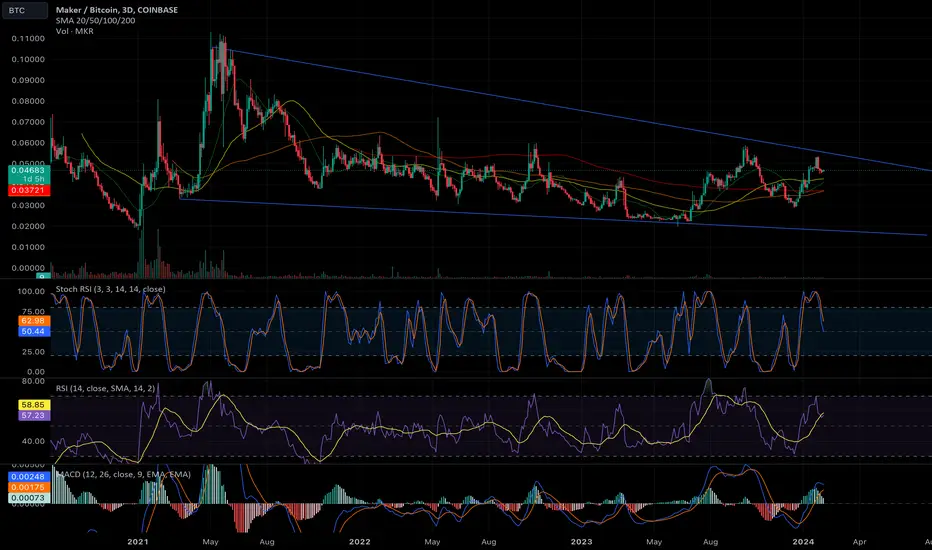Click the yellow 58.85 RSI value

33,405
